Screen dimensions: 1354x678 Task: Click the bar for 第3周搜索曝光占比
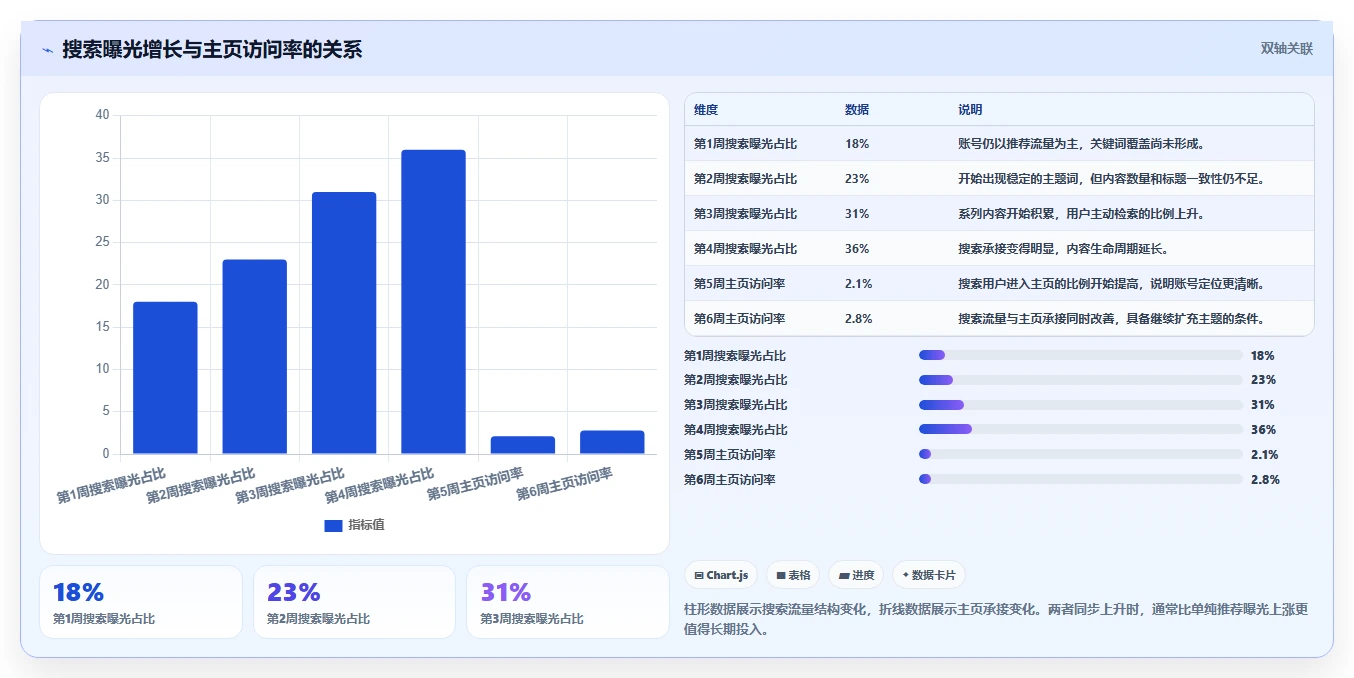click(344, 323)
